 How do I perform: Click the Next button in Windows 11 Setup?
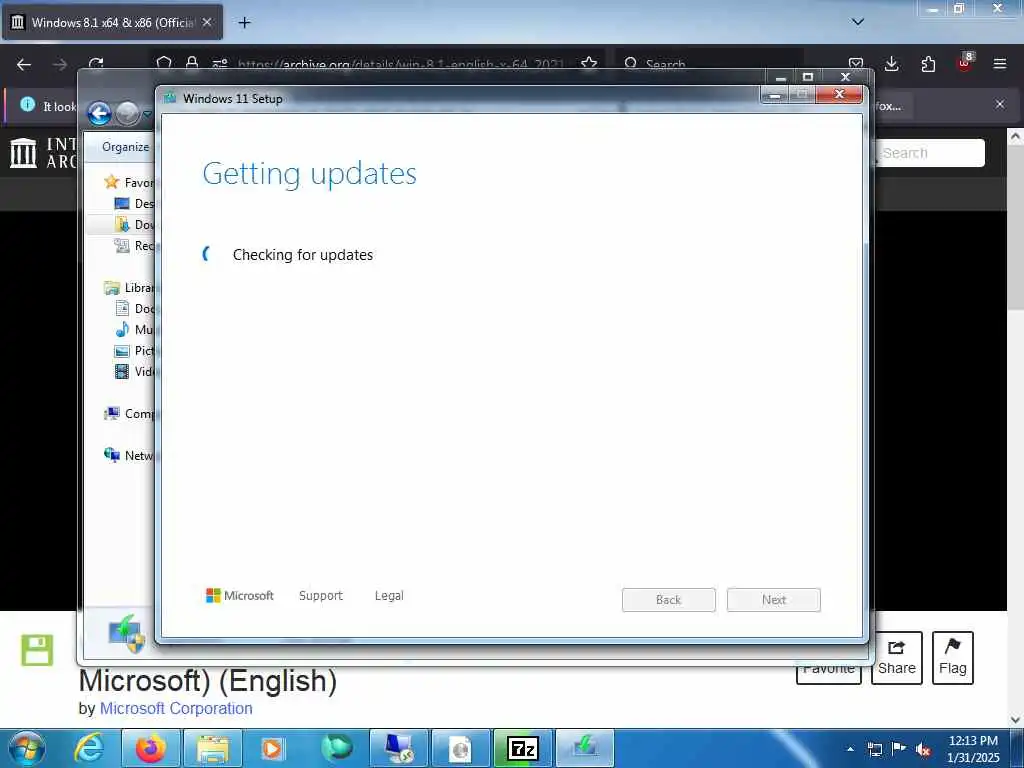[774, 600]
